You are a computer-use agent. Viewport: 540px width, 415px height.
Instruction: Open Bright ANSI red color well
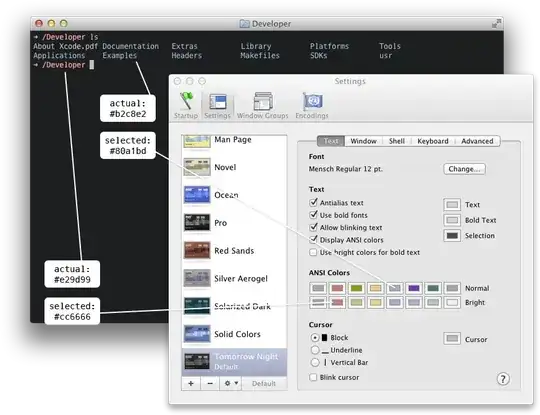[338, 302]
